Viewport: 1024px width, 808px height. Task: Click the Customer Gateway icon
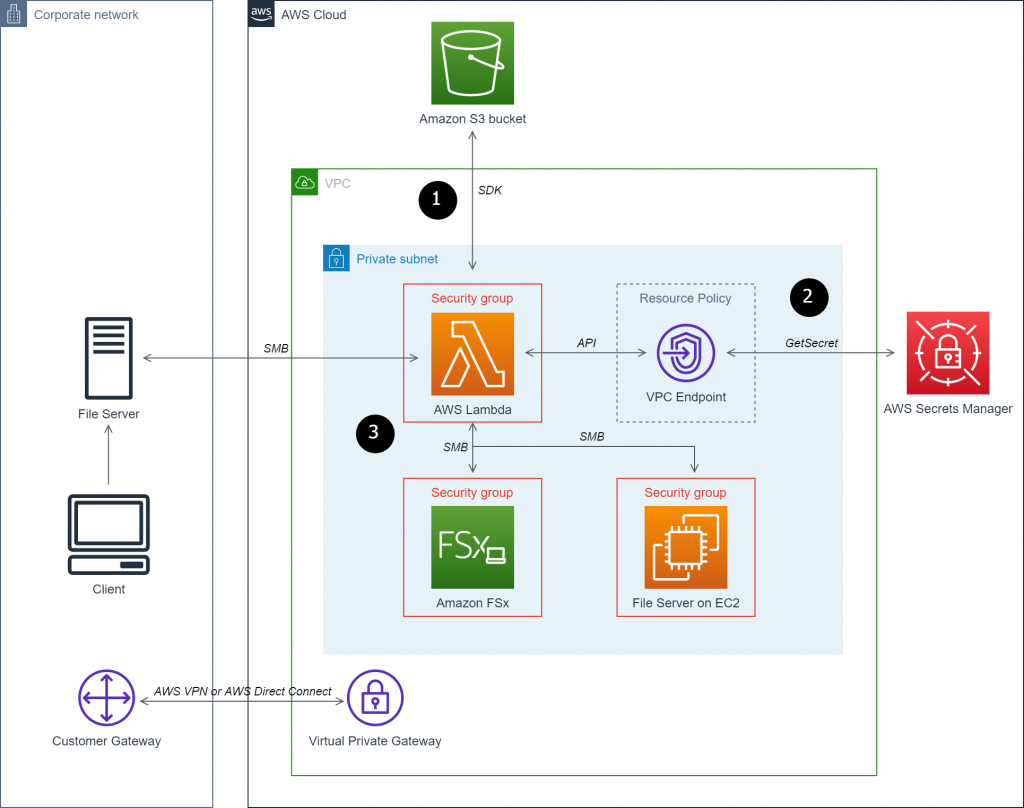point(106,698)
